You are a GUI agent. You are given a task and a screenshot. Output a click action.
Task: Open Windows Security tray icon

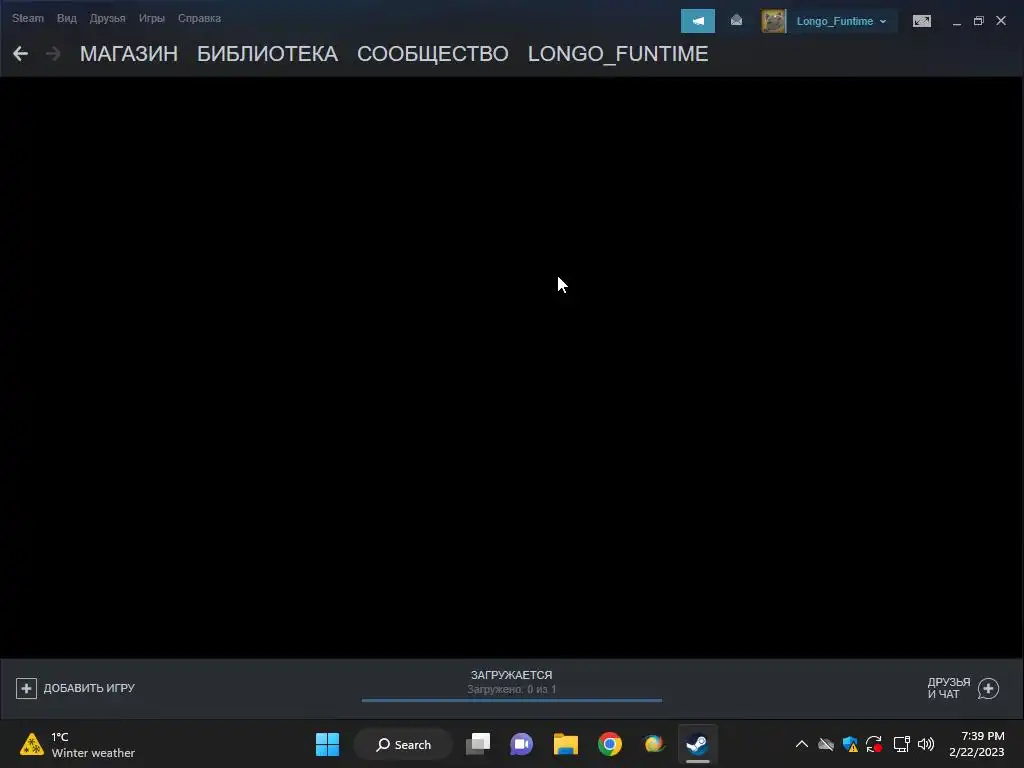(850, 744)
